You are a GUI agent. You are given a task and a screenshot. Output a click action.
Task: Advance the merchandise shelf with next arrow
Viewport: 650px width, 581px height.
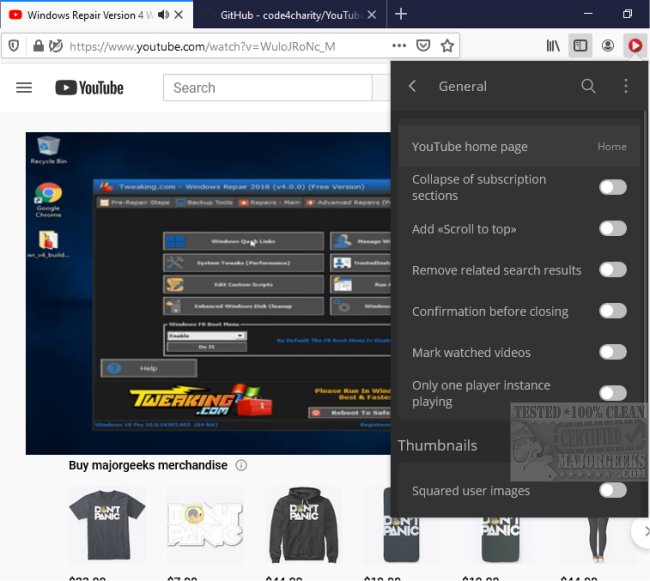coord(643,531)
